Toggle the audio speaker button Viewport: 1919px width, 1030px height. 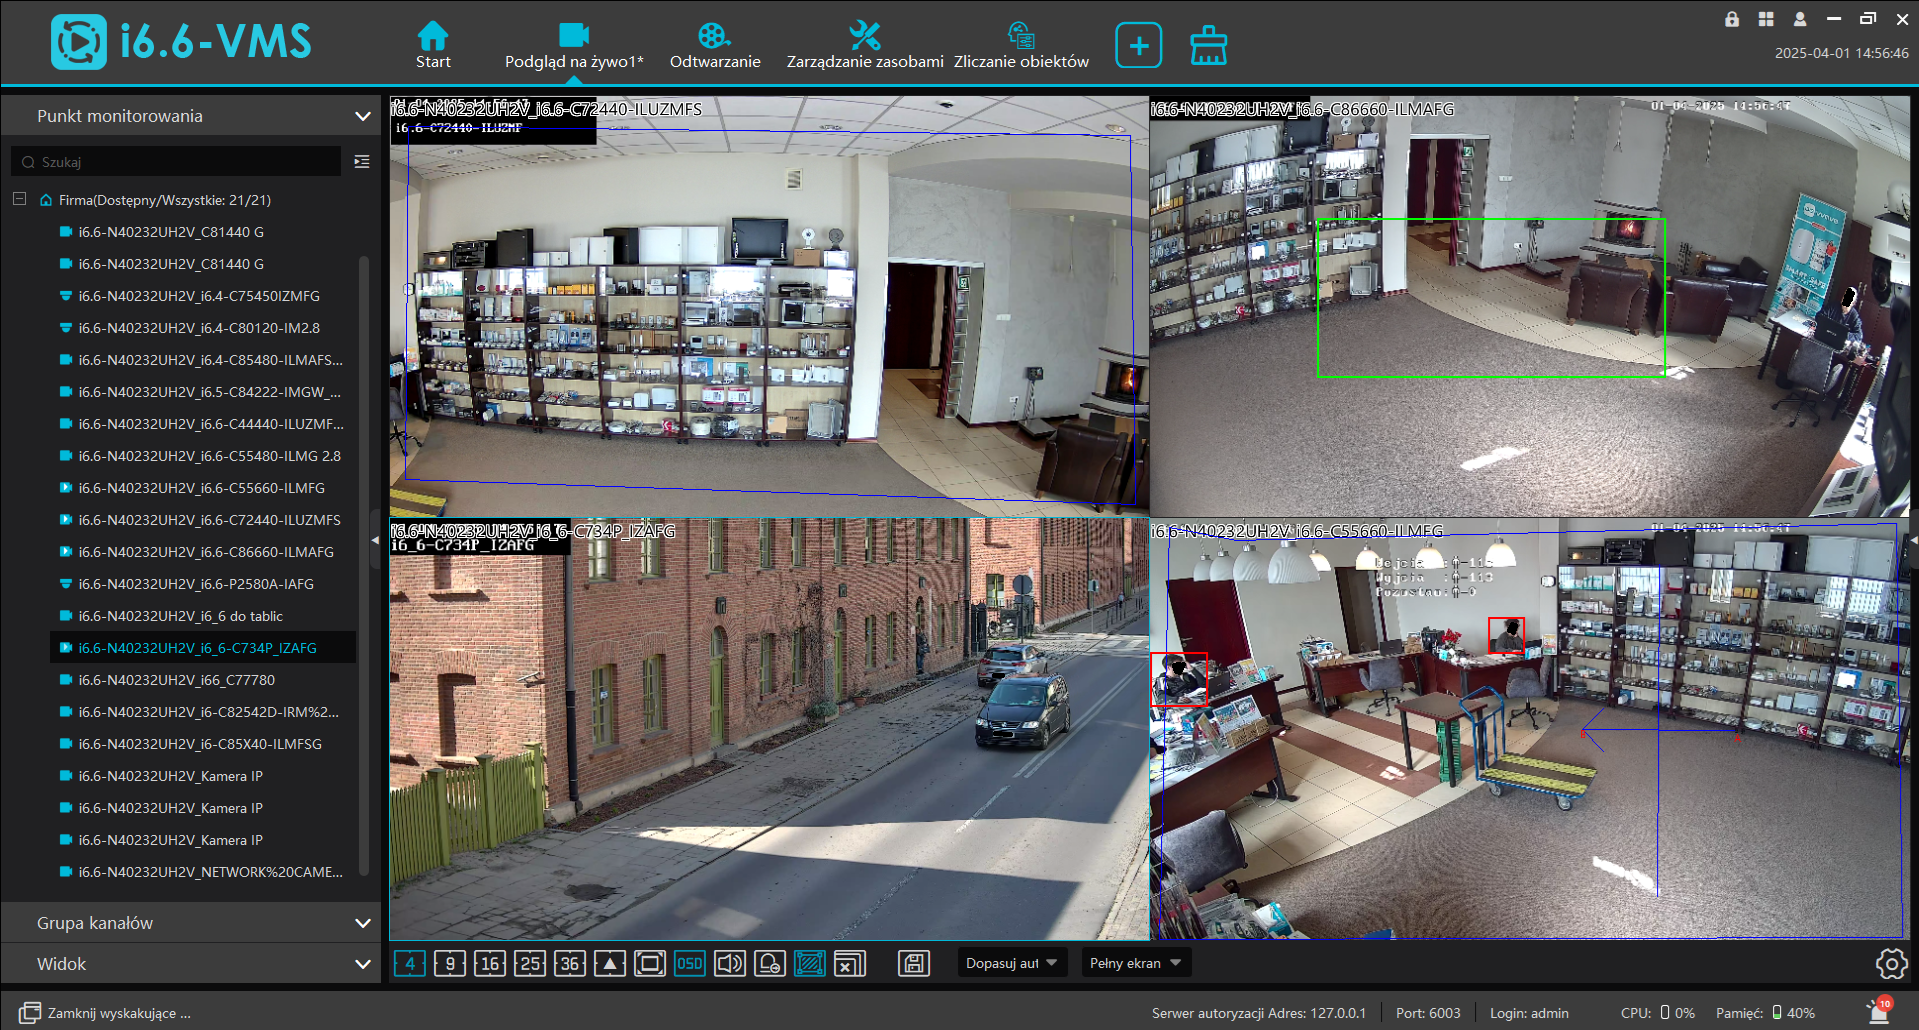(x=730, y=963)
